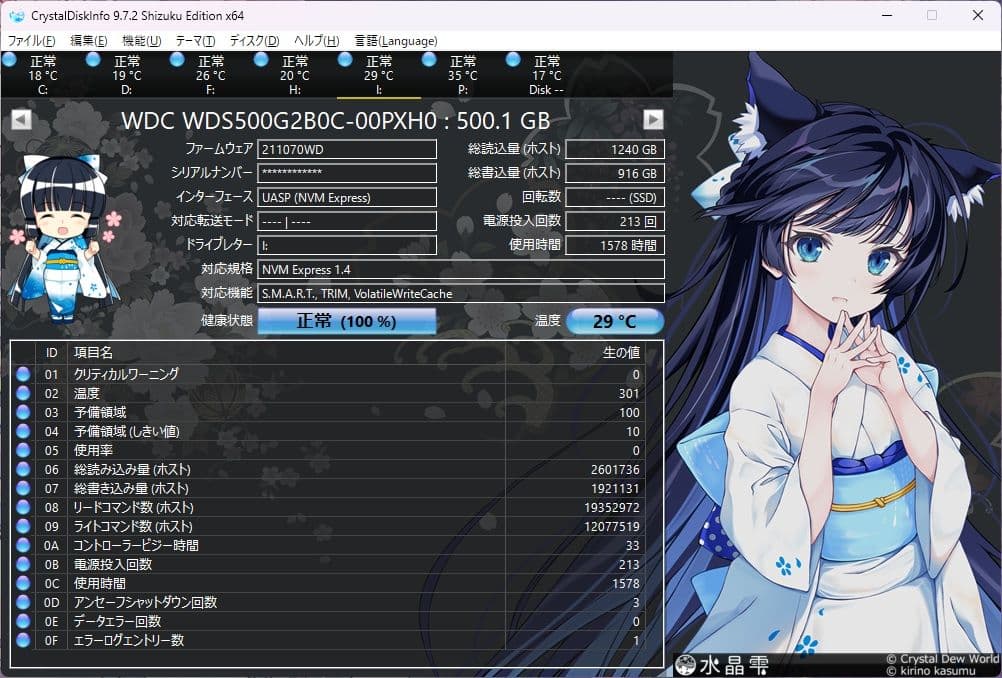Open the ディスク(D) menu

pos(254,41)
